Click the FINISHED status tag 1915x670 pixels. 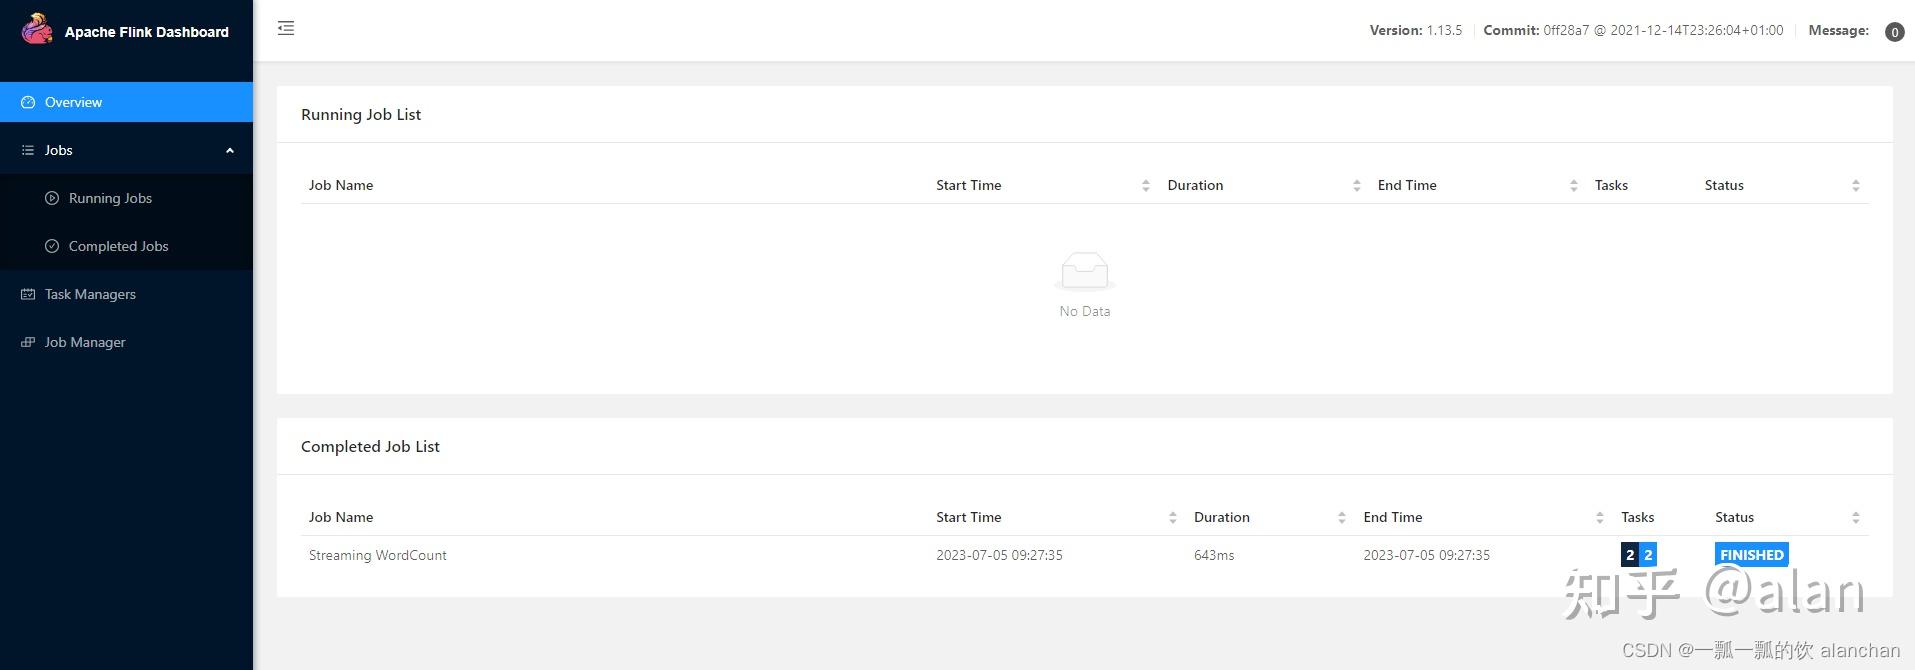point(1751,555)
